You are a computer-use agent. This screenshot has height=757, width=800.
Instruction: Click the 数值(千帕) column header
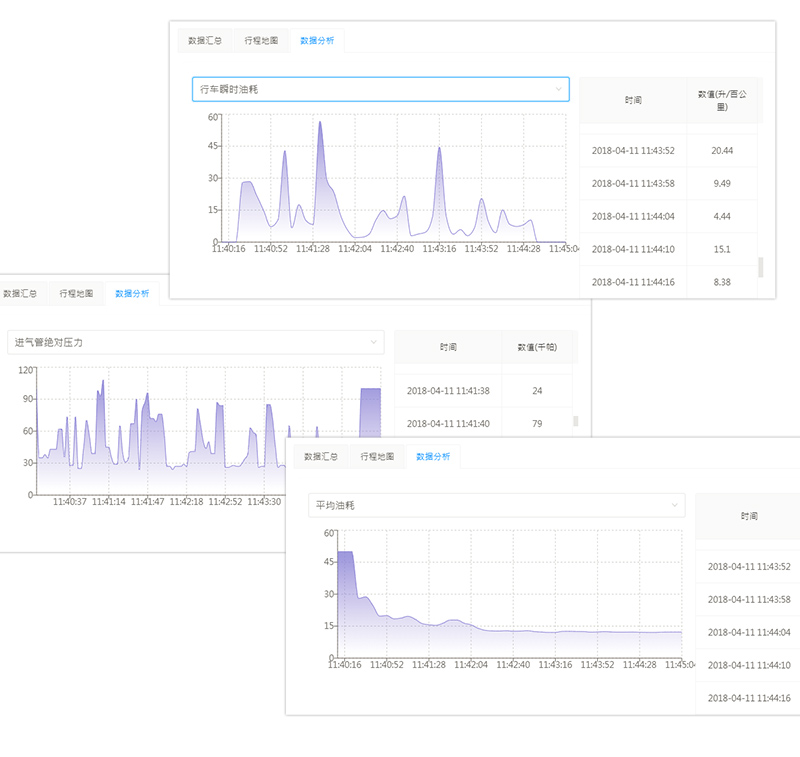tap(538, 346)
